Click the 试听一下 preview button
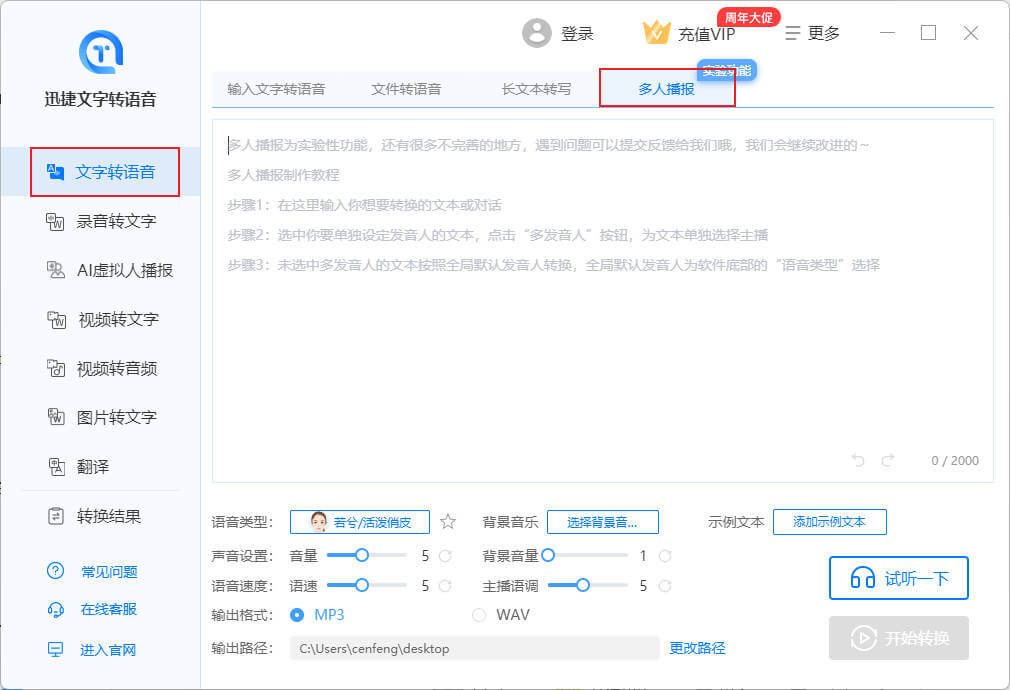Viewport: 1010px width, 690px height. point(898,578)
